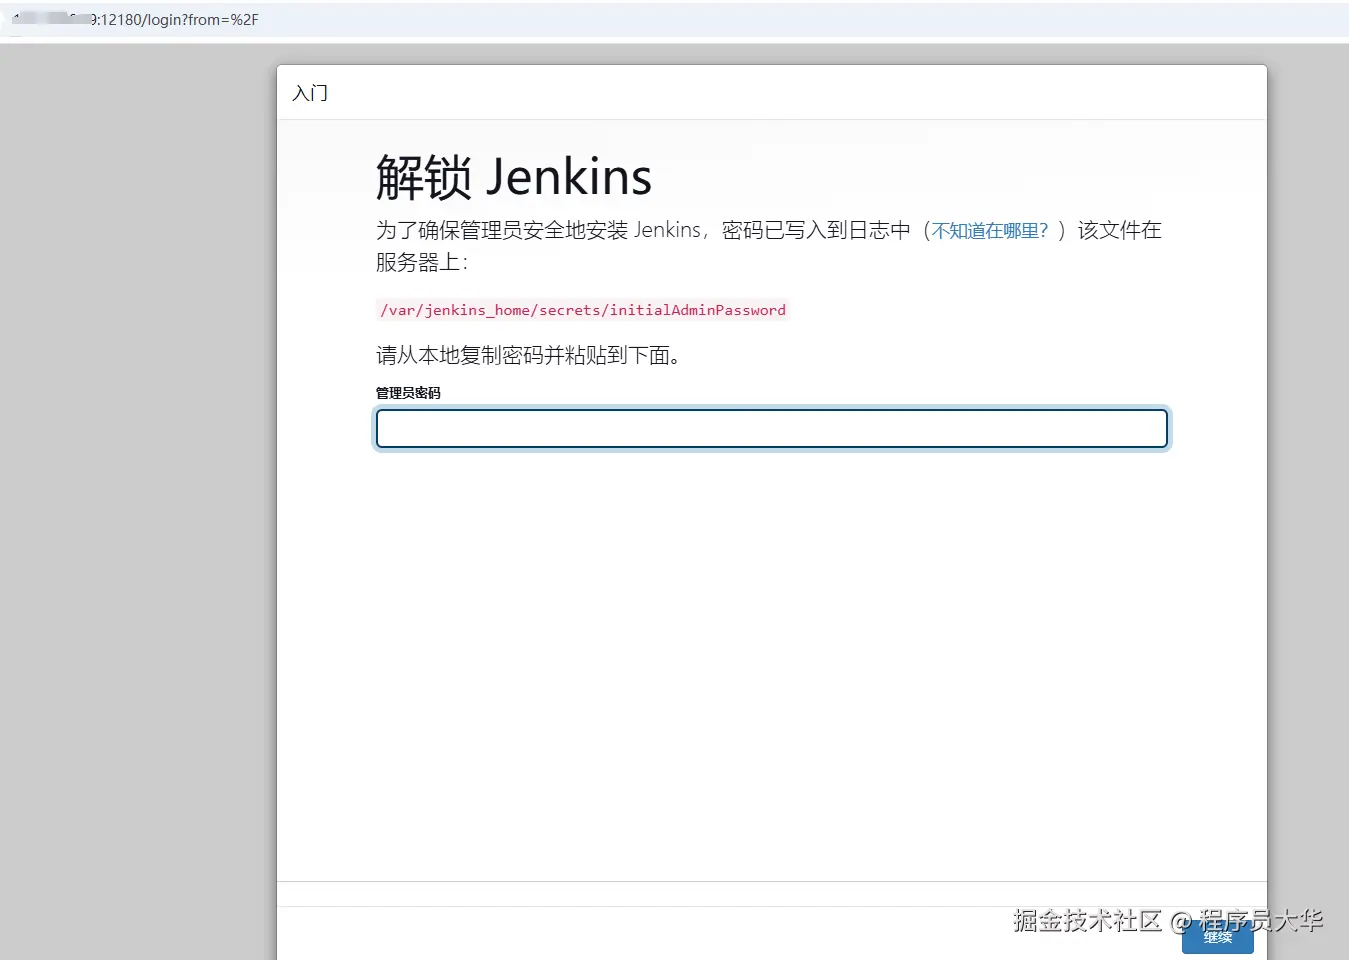Click the browser address bar URL

click(x=135, y=20)
